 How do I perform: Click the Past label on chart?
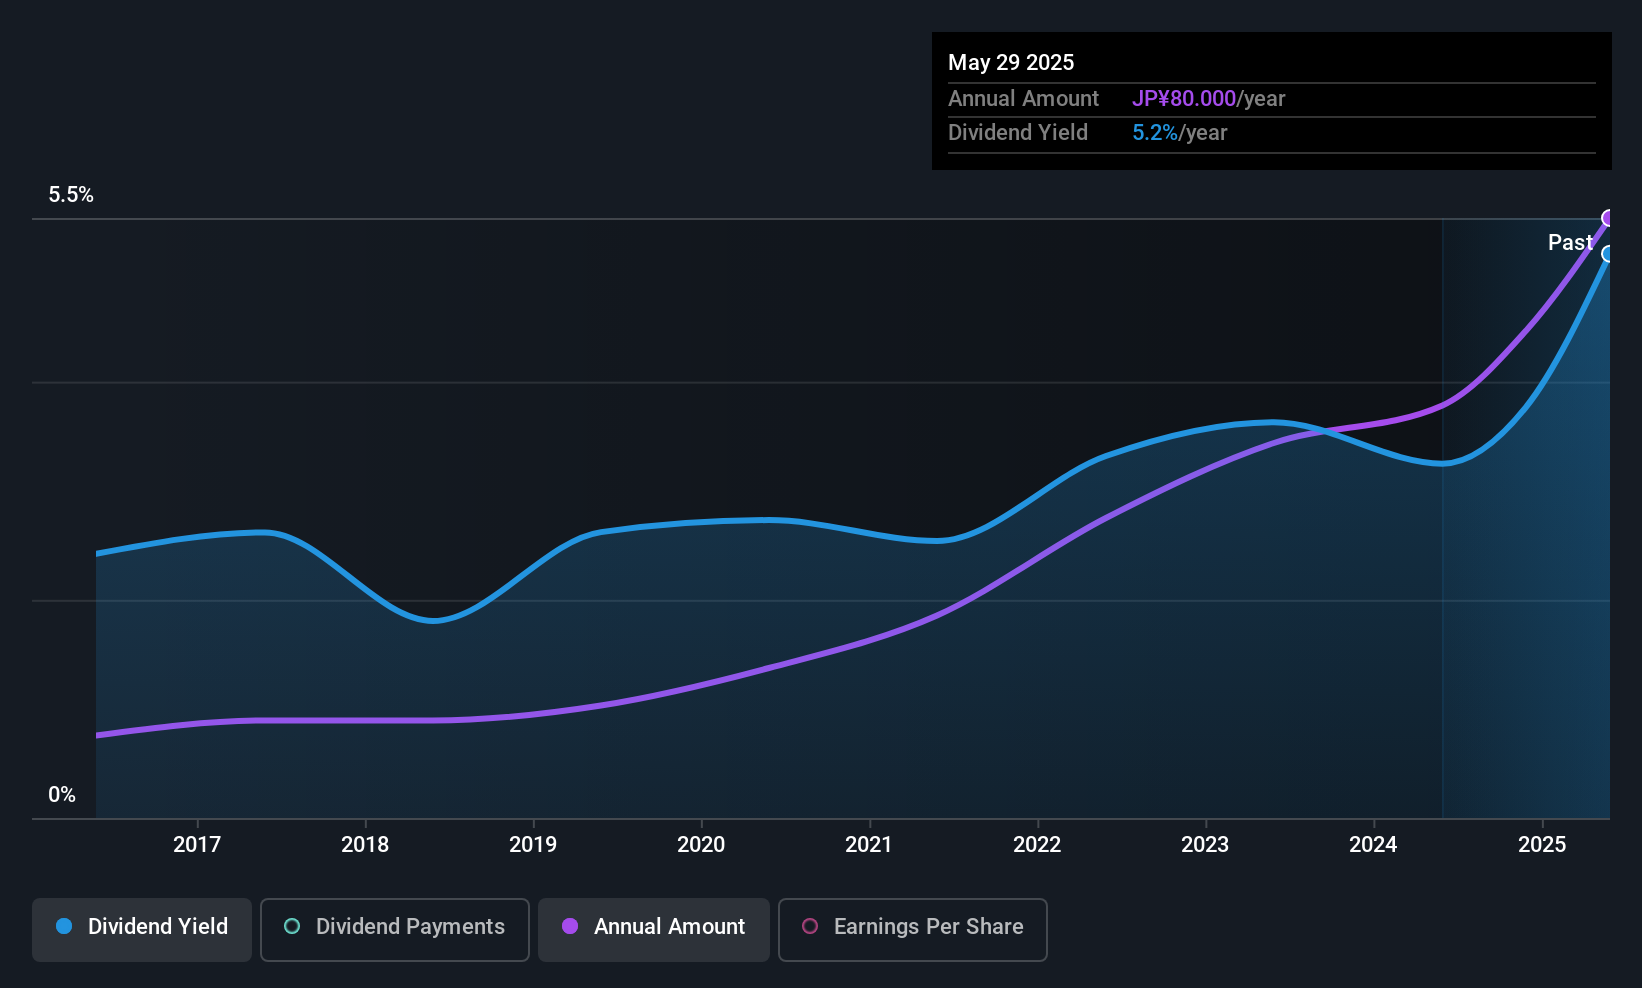point(1570,242)
